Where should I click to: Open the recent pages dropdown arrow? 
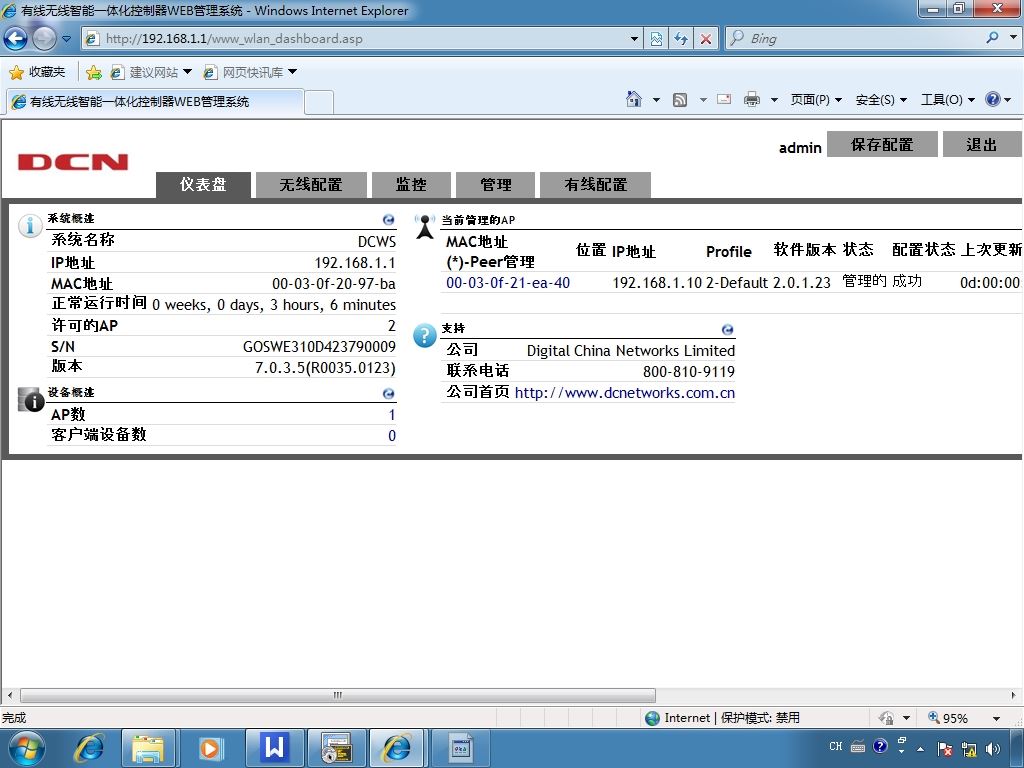[x=66, y=39]
